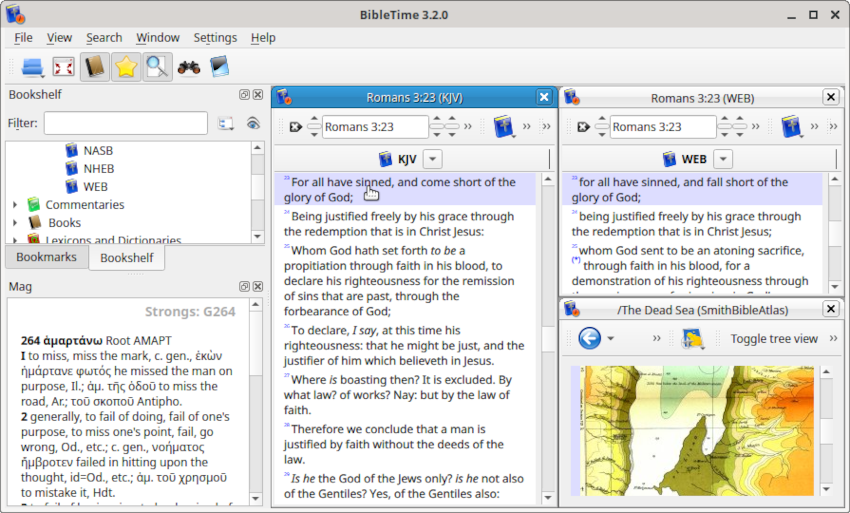The image size is (850, 513).
Task: Click the Bookshelf grouping icon beside the filter
Action: 226,124
